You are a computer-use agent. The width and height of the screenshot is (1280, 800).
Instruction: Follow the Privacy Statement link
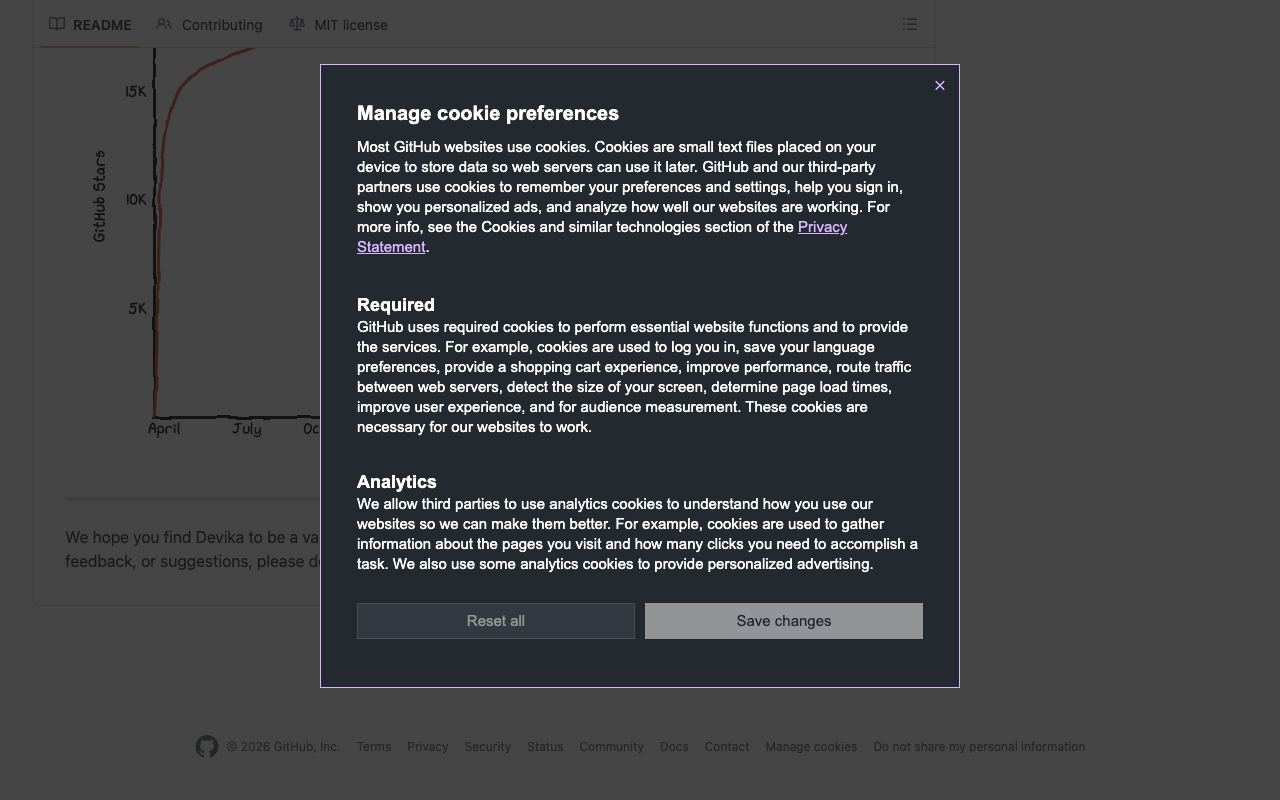tap(602, 237)
